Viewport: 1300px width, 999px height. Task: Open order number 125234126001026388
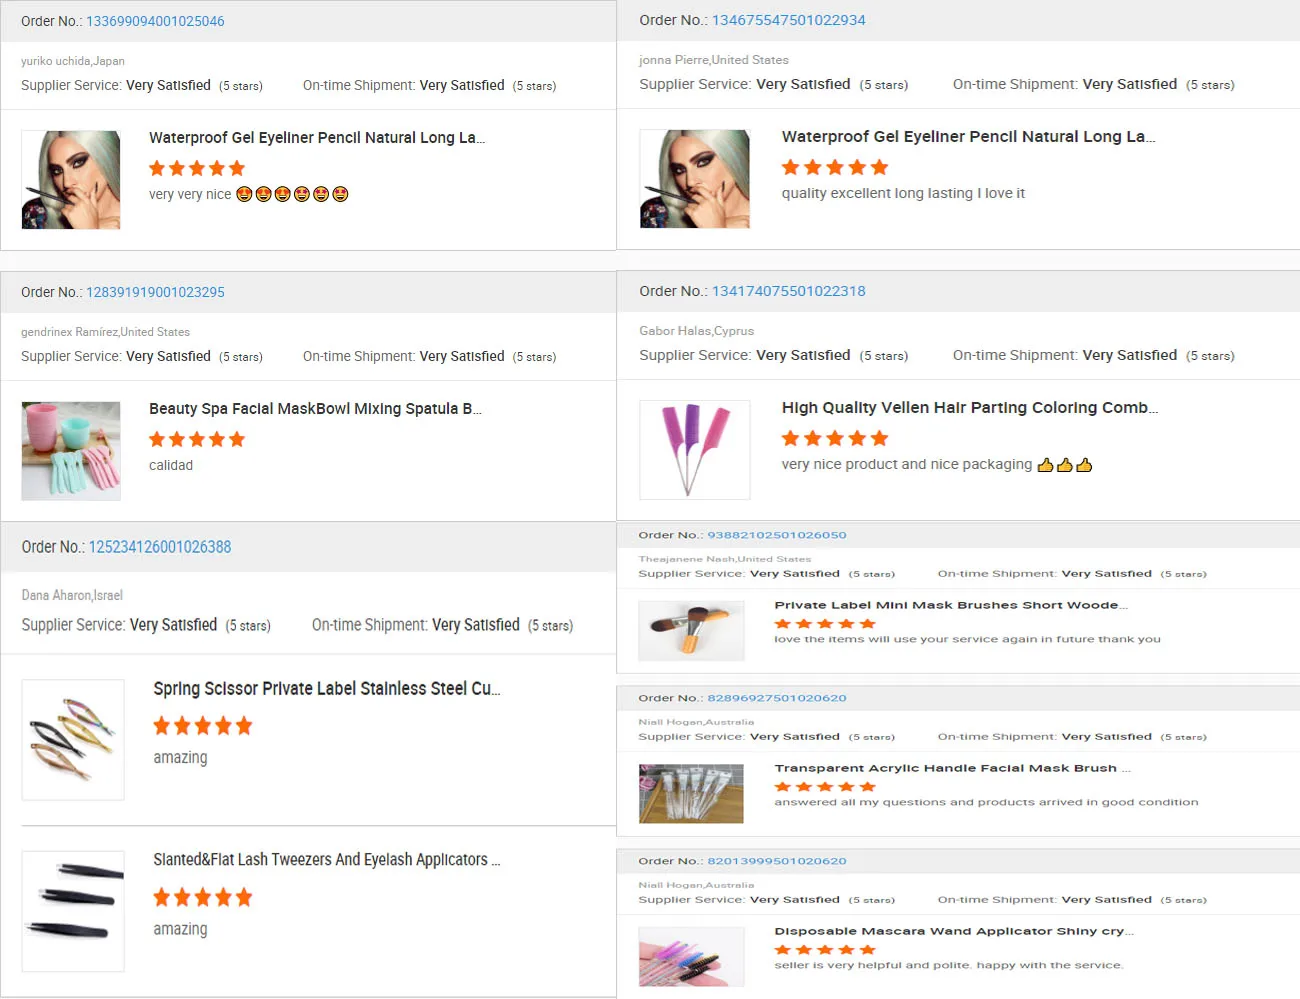pos(160,547)
